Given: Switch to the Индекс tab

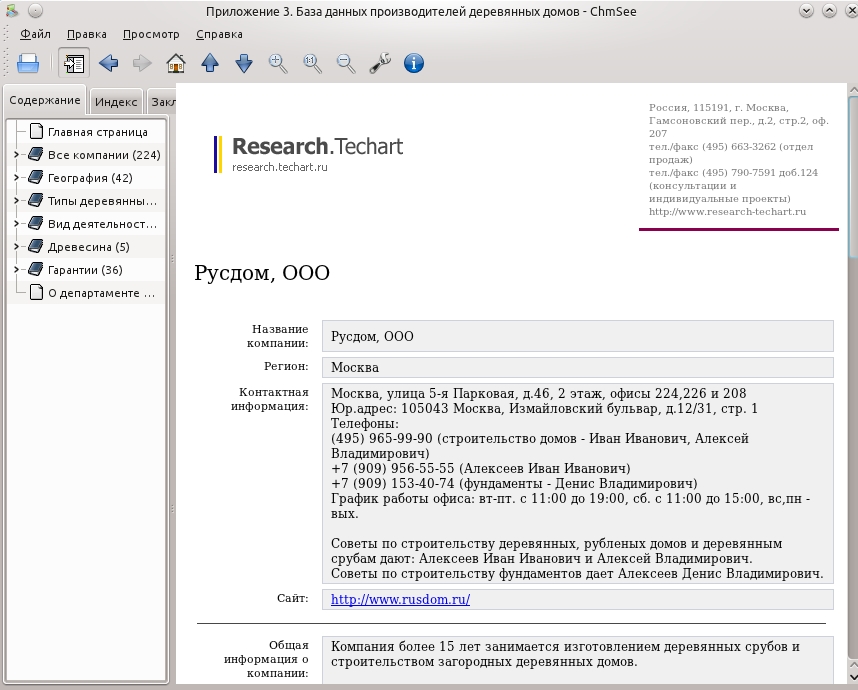Looking at the screenshot, I should pyautogui.click(x=116, y=102).
